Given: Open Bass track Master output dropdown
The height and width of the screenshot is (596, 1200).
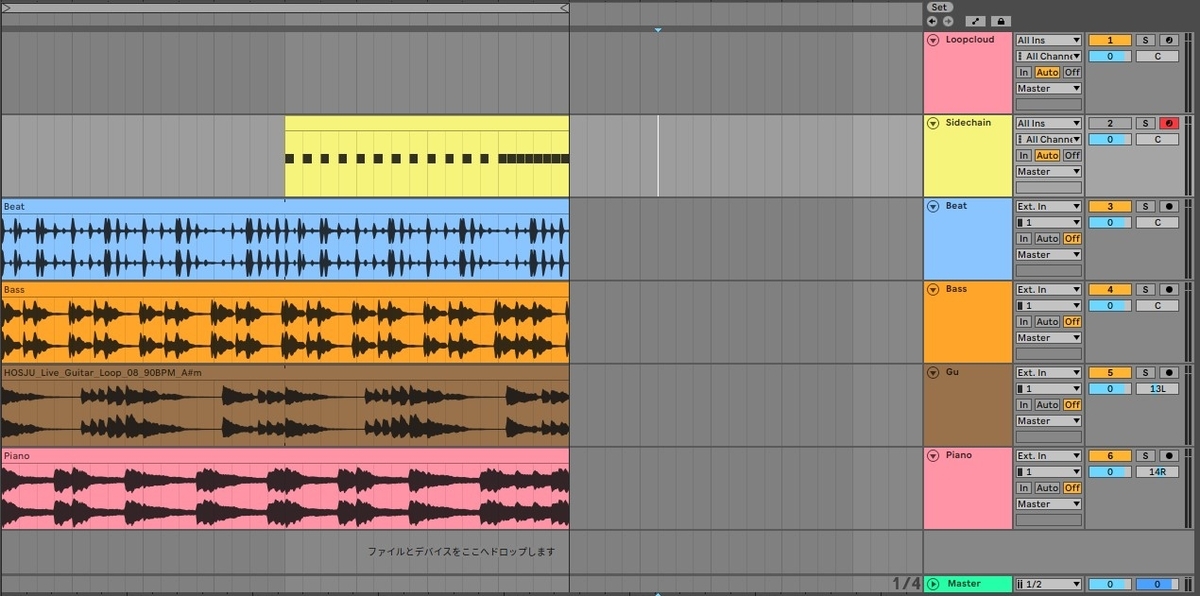Looking at the screenshot, I should coord(1049,338).
